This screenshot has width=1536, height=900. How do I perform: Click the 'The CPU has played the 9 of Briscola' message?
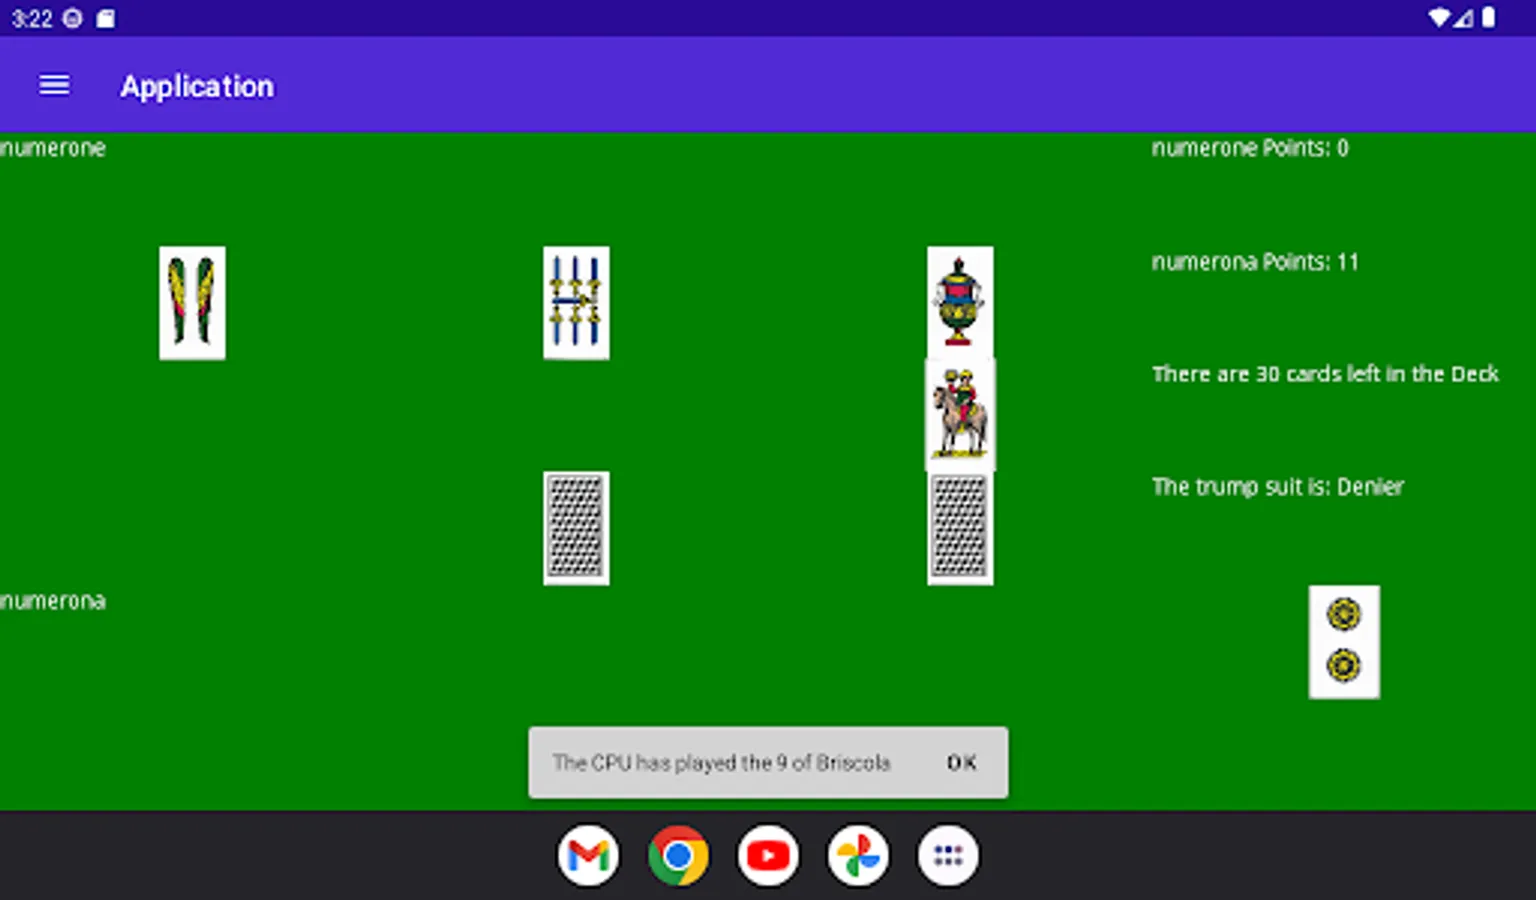(721, 763)
